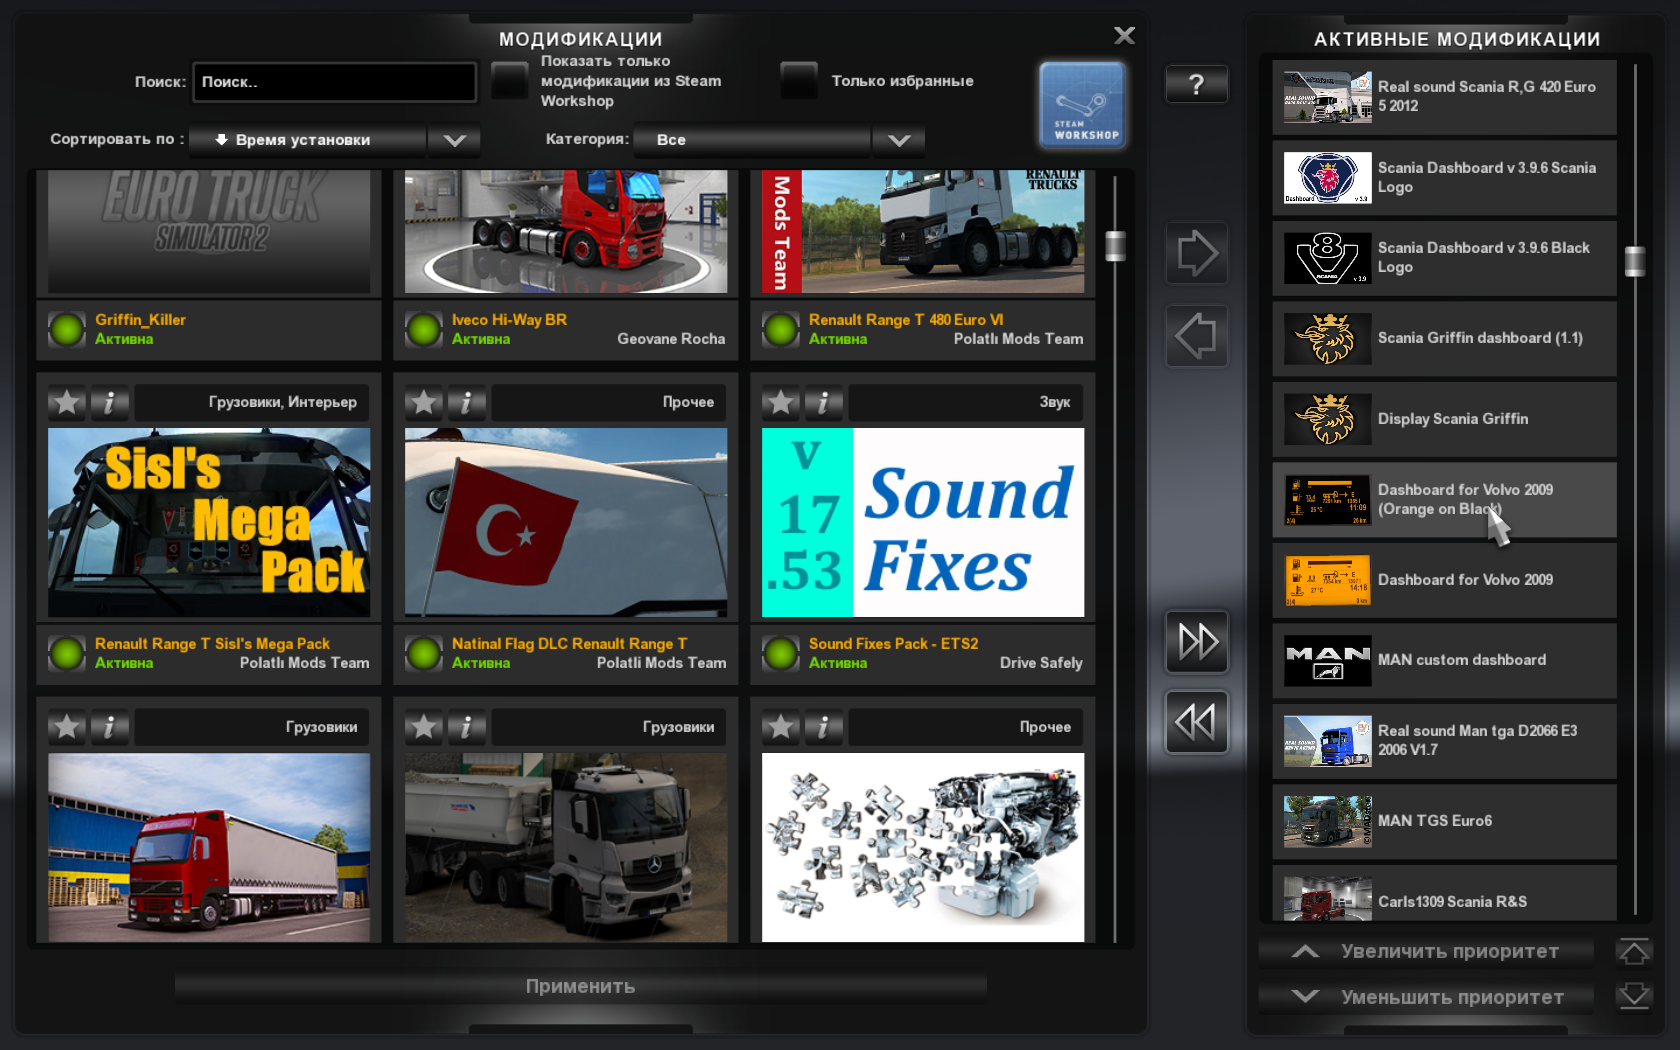
Task: Select orange-icon Dashboard for Volvo 2009 entry
Action: 1444,580
